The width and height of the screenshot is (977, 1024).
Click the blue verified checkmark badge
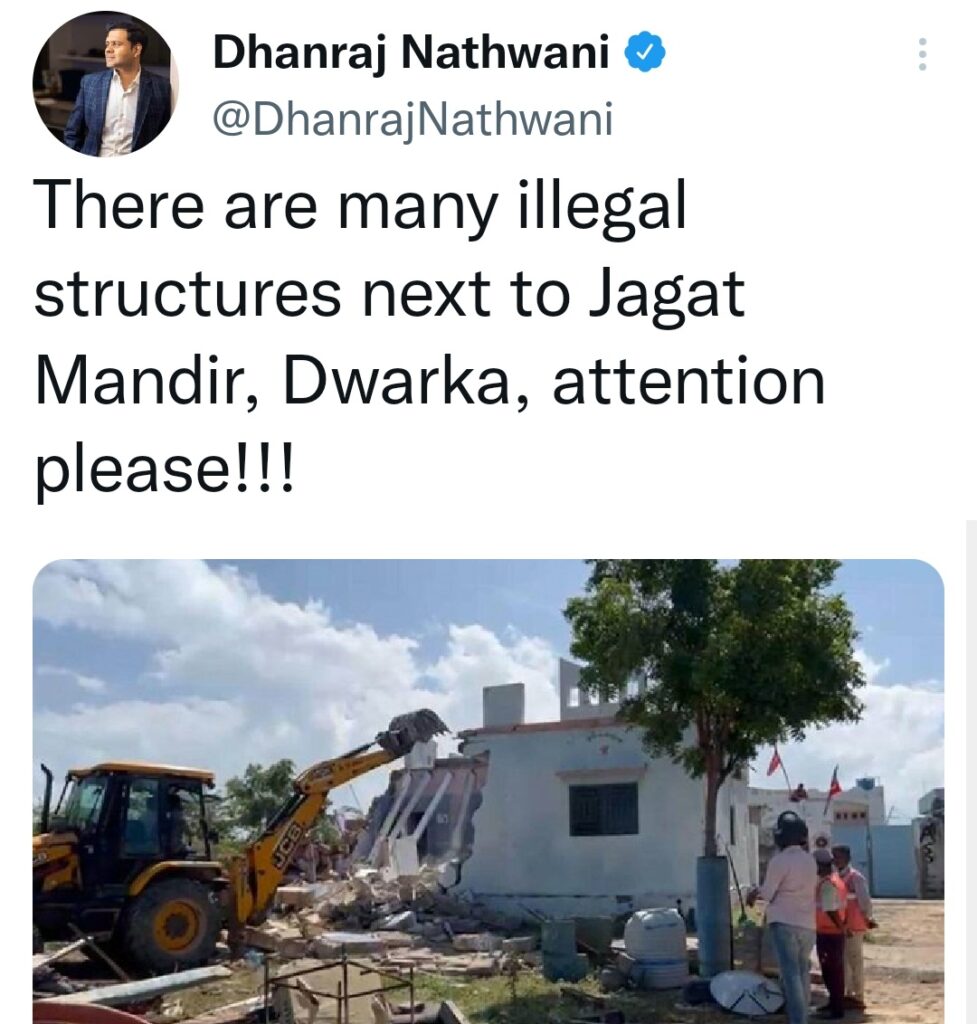645,53
